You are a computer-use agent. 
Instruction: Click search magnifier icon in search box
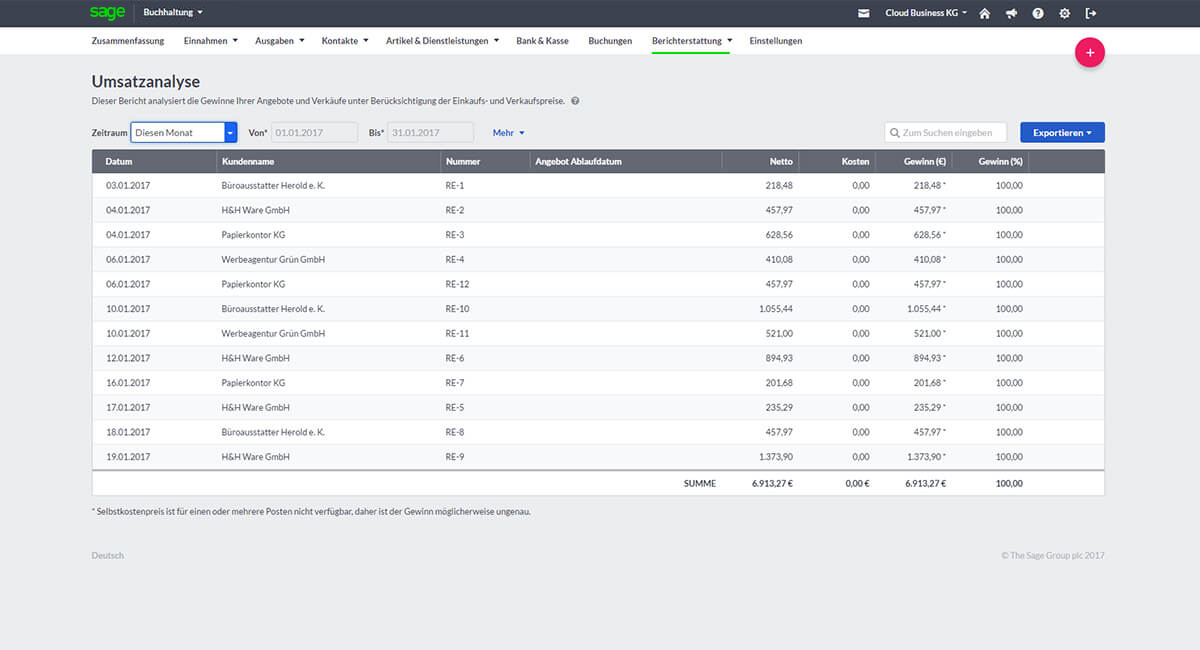click(895, 132)
